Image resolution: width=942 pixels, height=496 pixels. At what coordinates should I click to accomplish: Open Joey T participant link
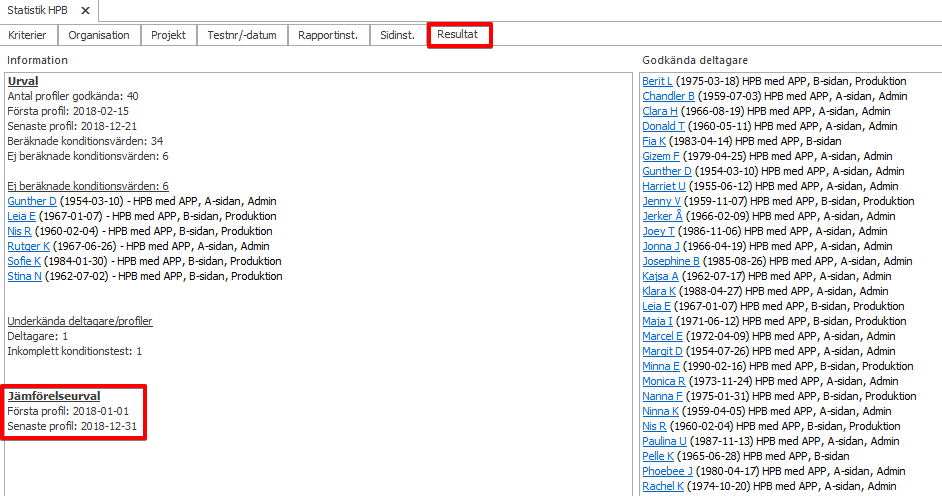click(x=658, y=231)
